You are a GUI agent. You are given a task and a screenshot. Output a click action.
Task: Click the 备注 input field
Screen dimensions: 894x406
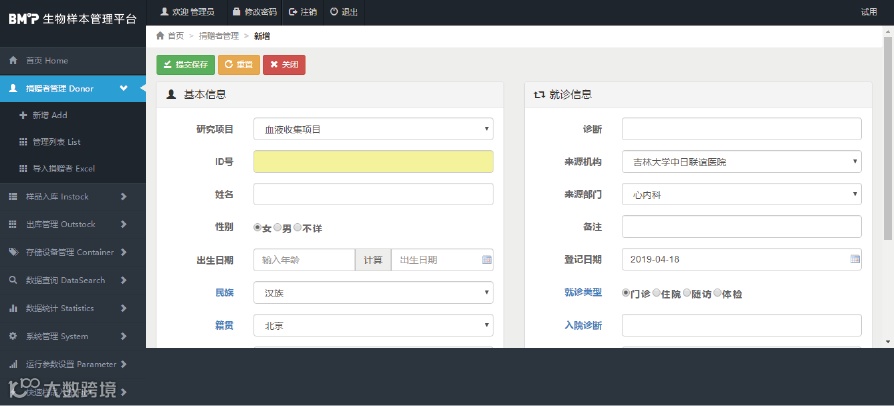coord(742,226)
